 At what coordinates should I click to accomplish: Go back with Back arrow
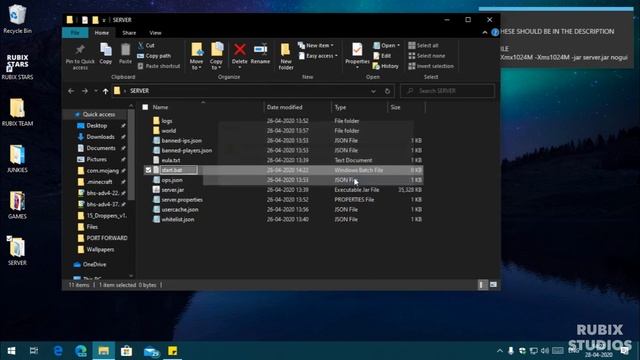[71, 91]
